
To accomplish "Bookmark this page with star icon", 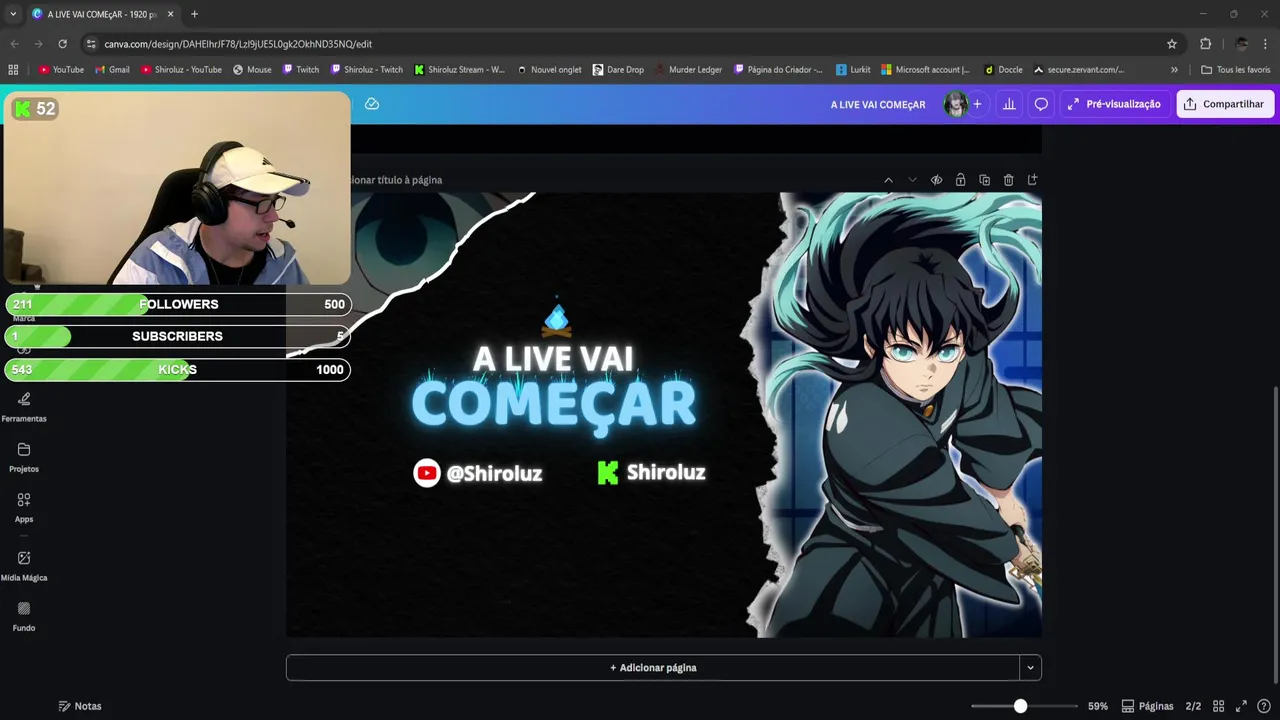I will click(1172, 44).
